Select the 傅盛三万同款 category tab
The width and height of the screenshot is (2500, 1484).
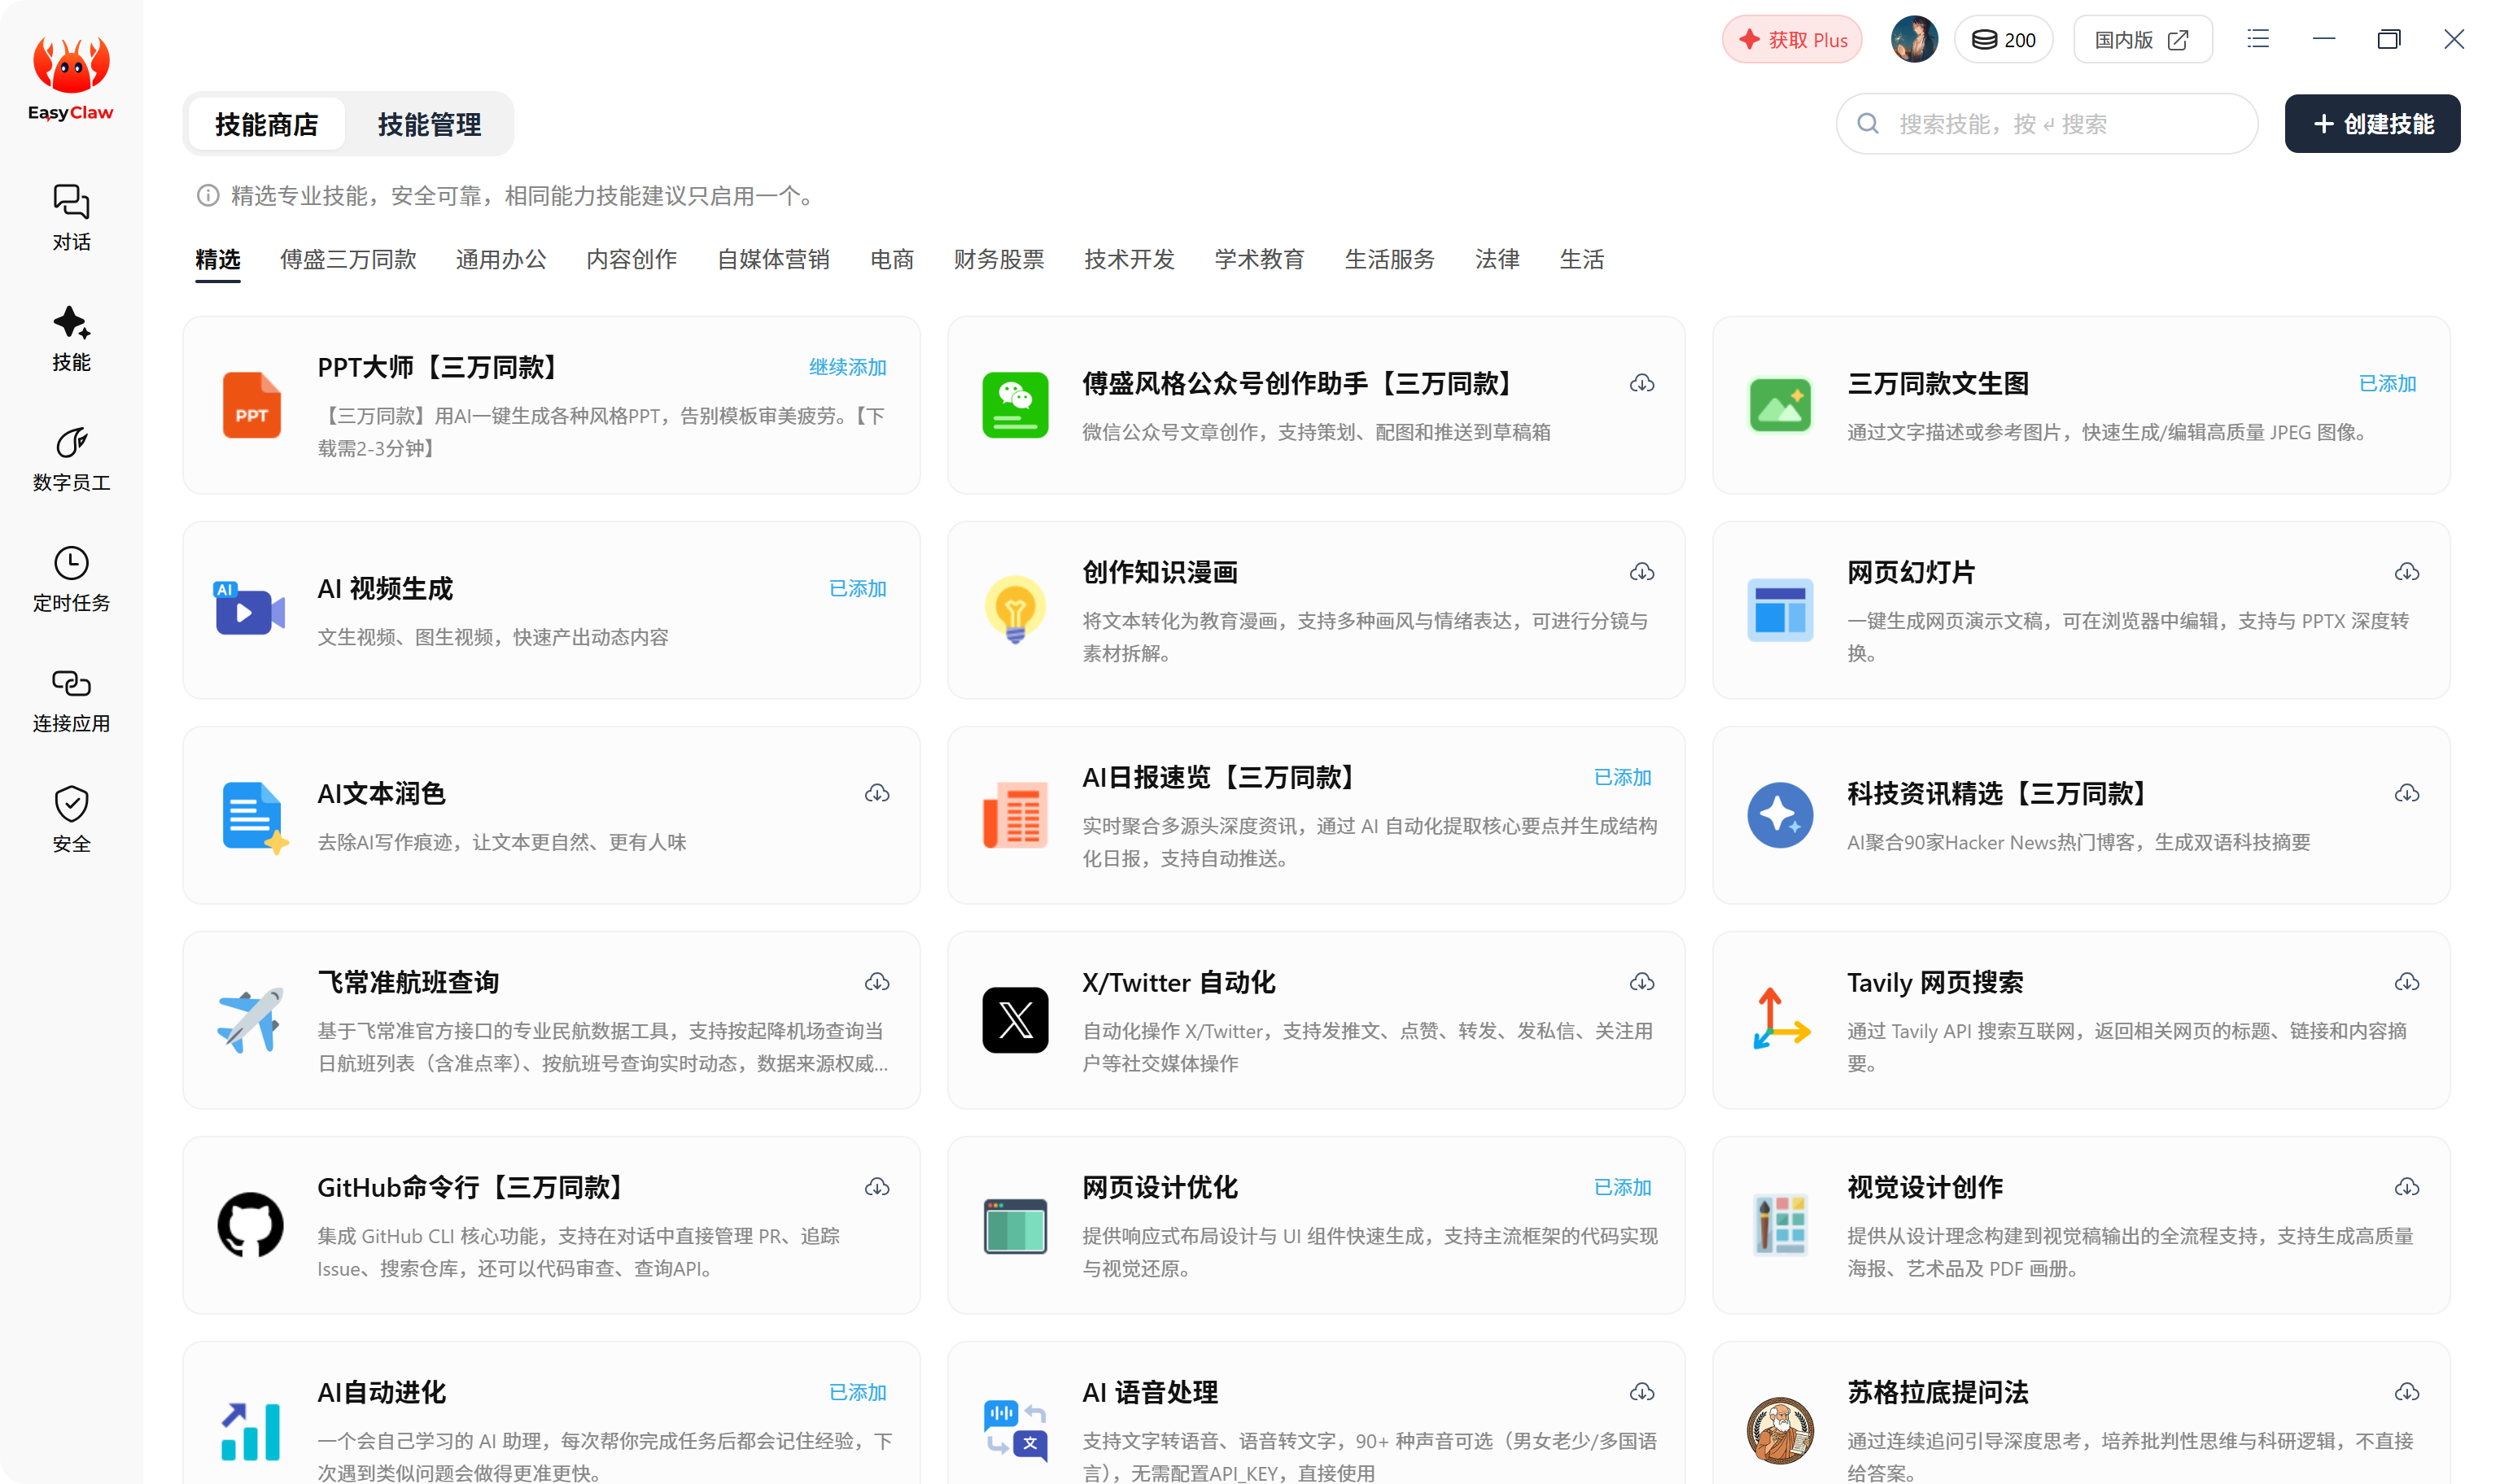(348, 259)
